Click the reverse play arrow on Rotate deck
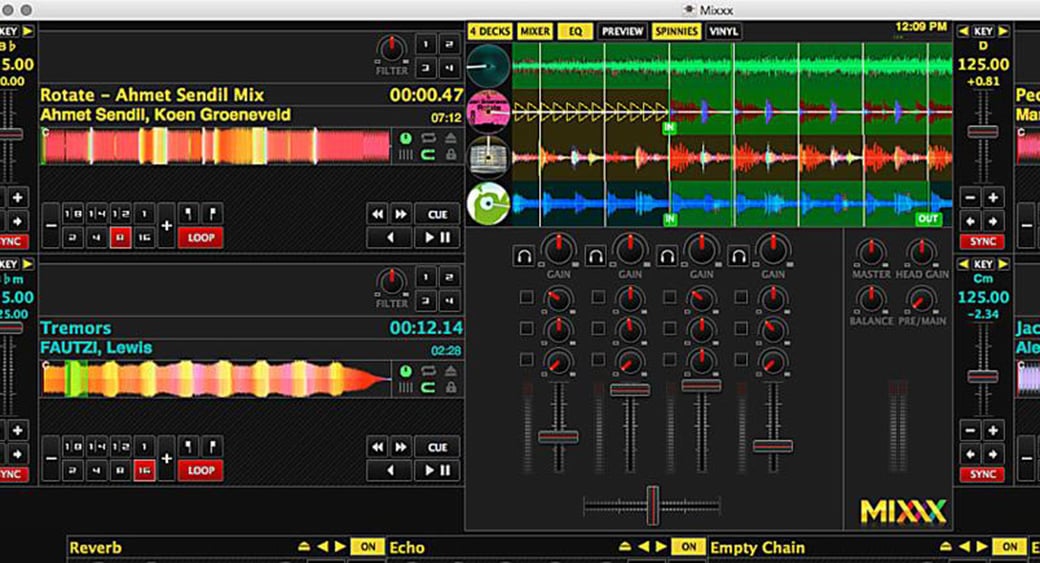Viewport: 1040px width, 563px height. coord(389,238)
